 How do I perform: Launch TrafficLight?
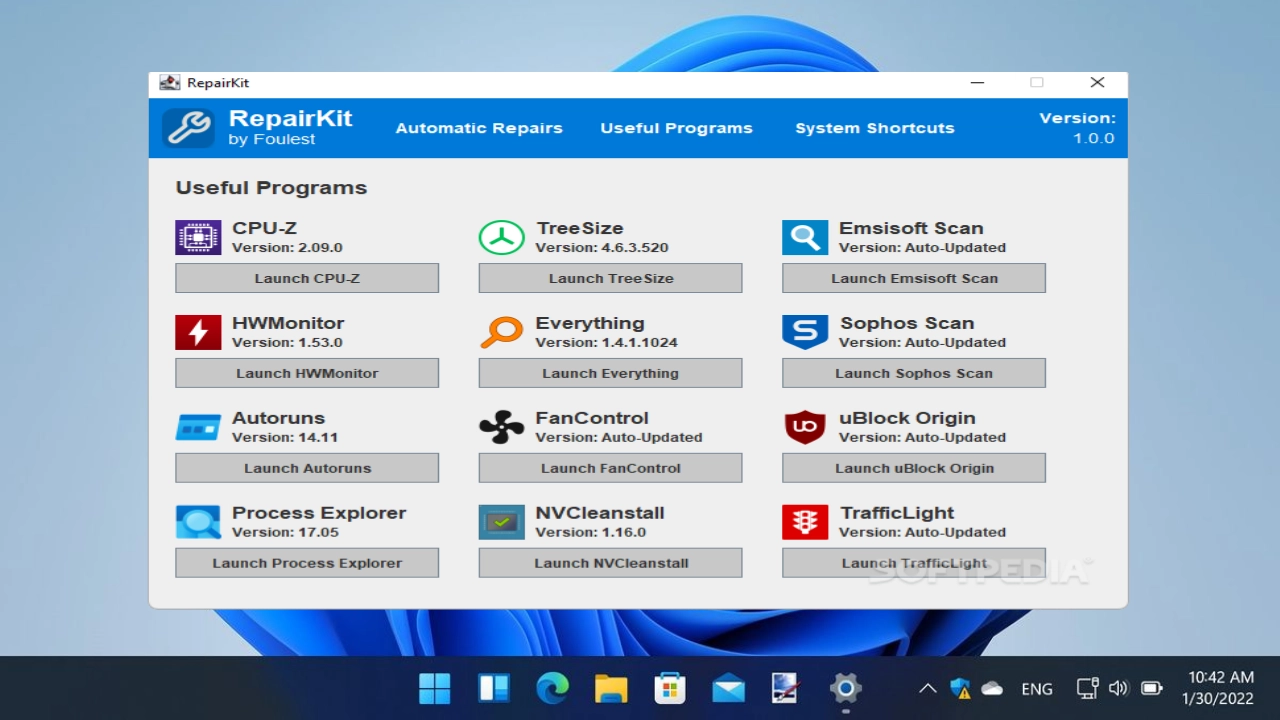(914, 563)
